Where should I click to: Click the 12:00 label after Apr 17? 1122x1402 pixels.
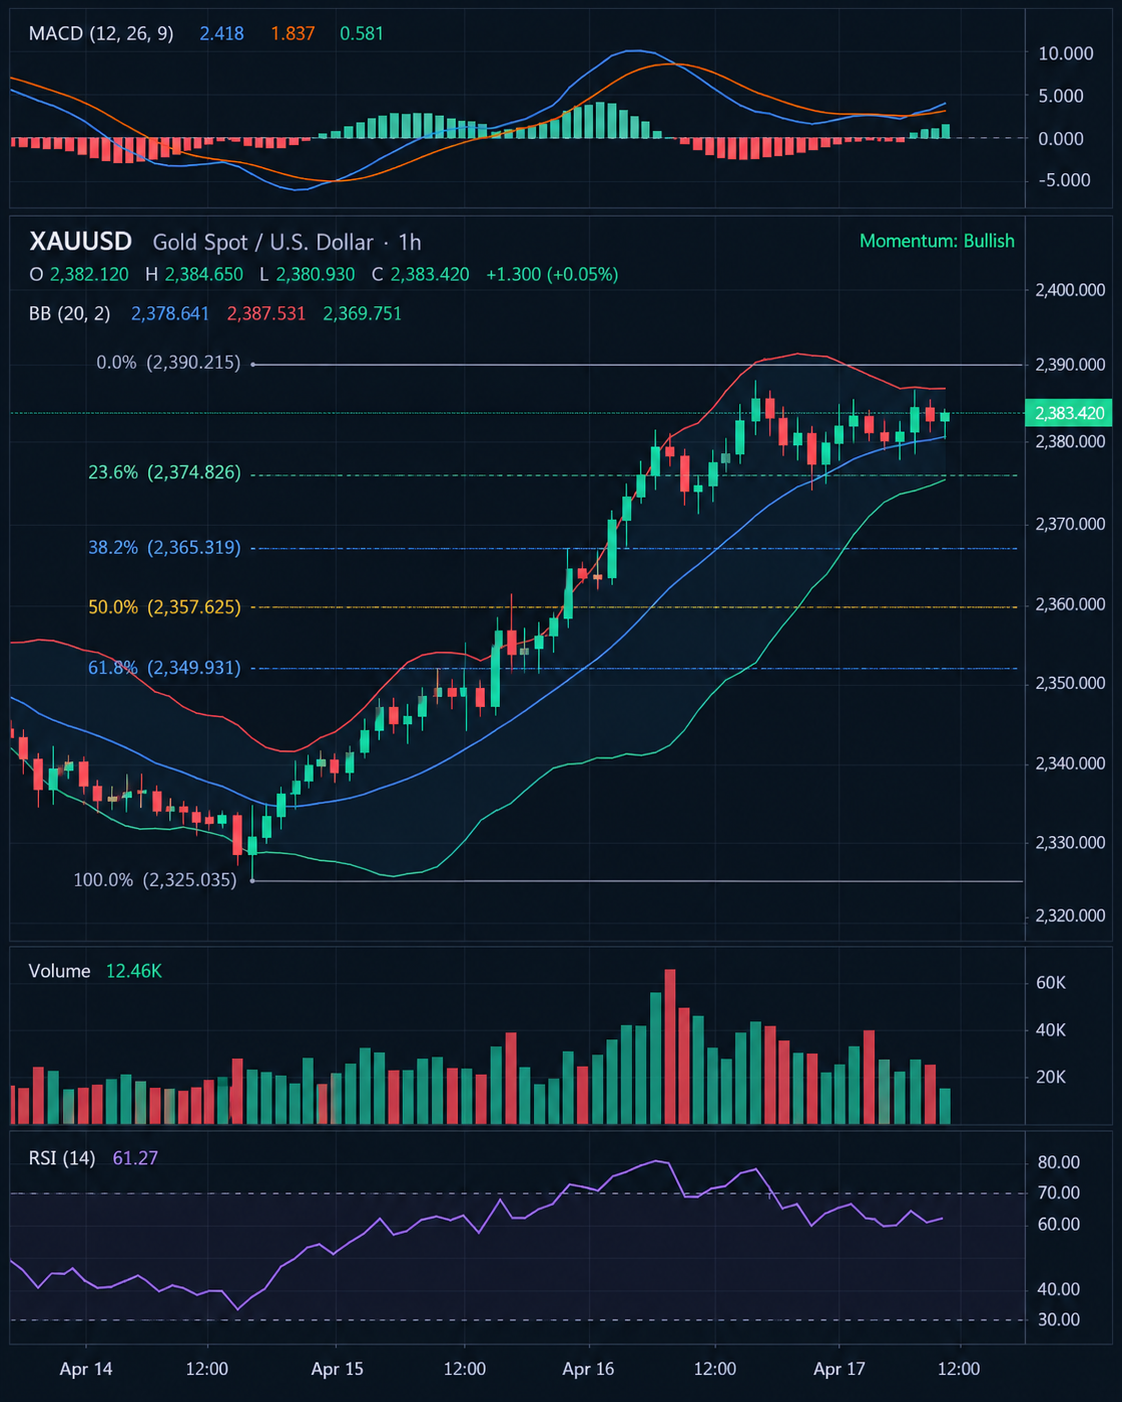959,1369
